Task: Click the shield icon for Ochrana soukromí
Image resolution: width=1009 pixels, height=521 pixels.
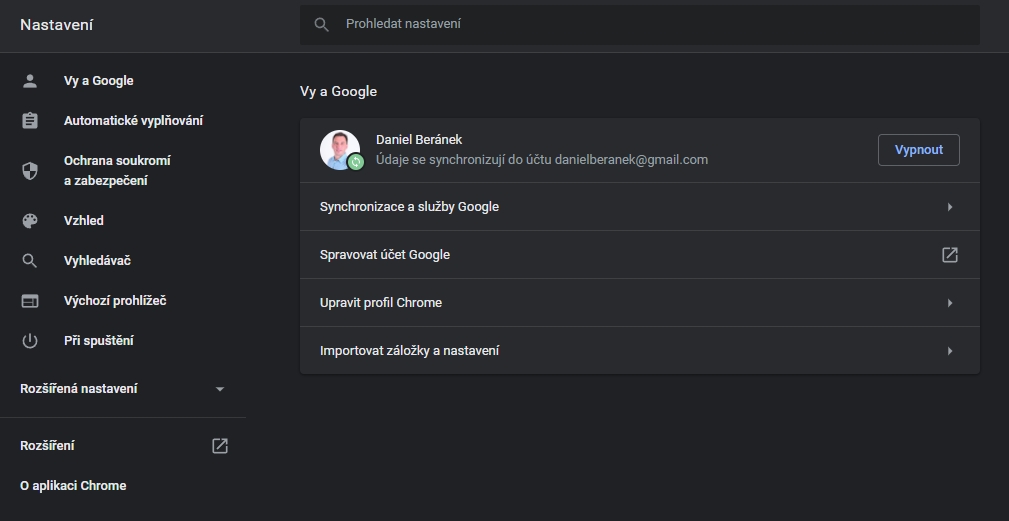Action: [x=30, y=171]
